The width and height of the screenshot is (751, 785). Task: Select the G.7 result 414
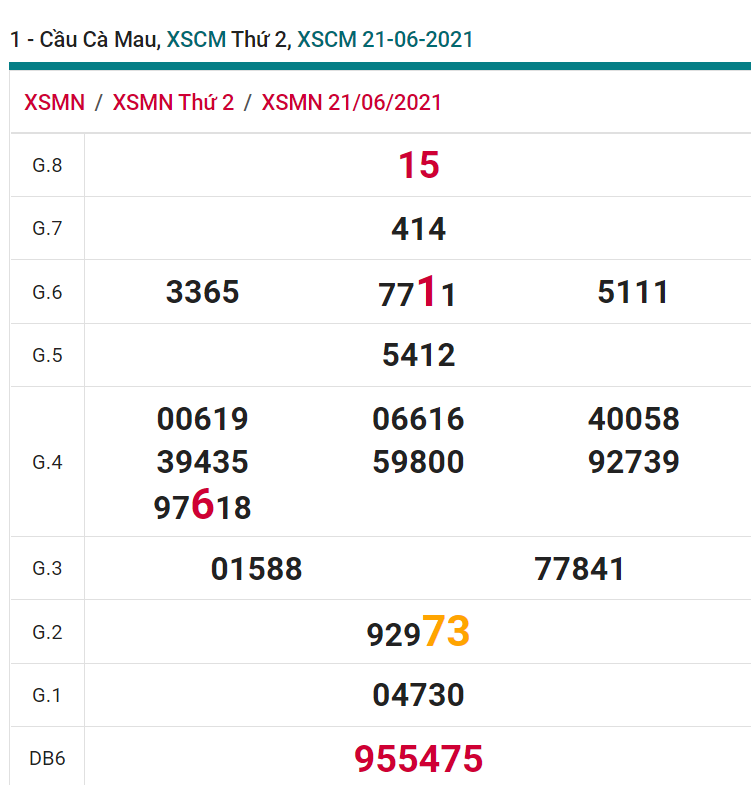pyautogui.click(x=418, y=229)
